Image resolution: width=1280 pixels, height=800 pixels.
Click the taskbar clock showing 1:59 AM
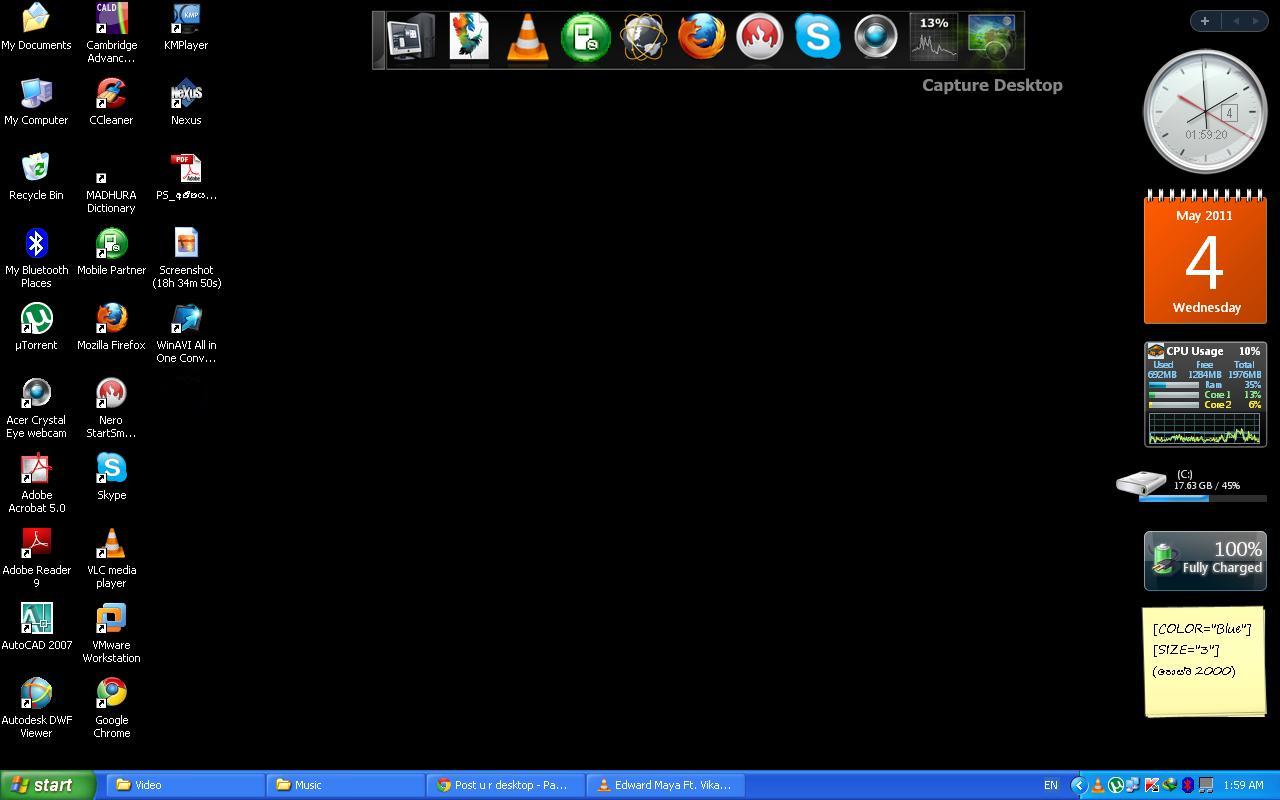1243,785
